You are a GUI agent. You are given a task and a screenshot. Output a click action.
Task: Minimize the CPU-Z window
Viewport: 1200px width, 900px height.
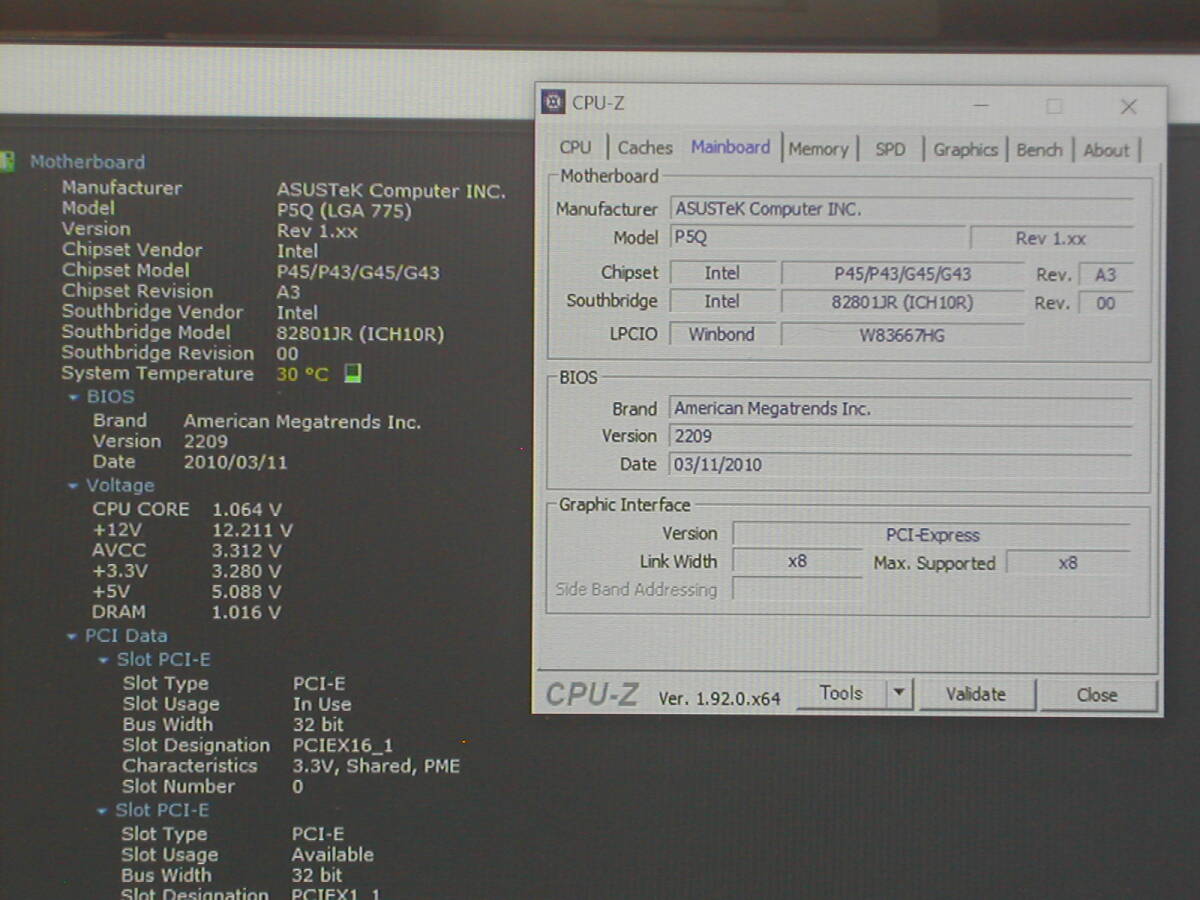pyautogui.click(x=980, y=105)
